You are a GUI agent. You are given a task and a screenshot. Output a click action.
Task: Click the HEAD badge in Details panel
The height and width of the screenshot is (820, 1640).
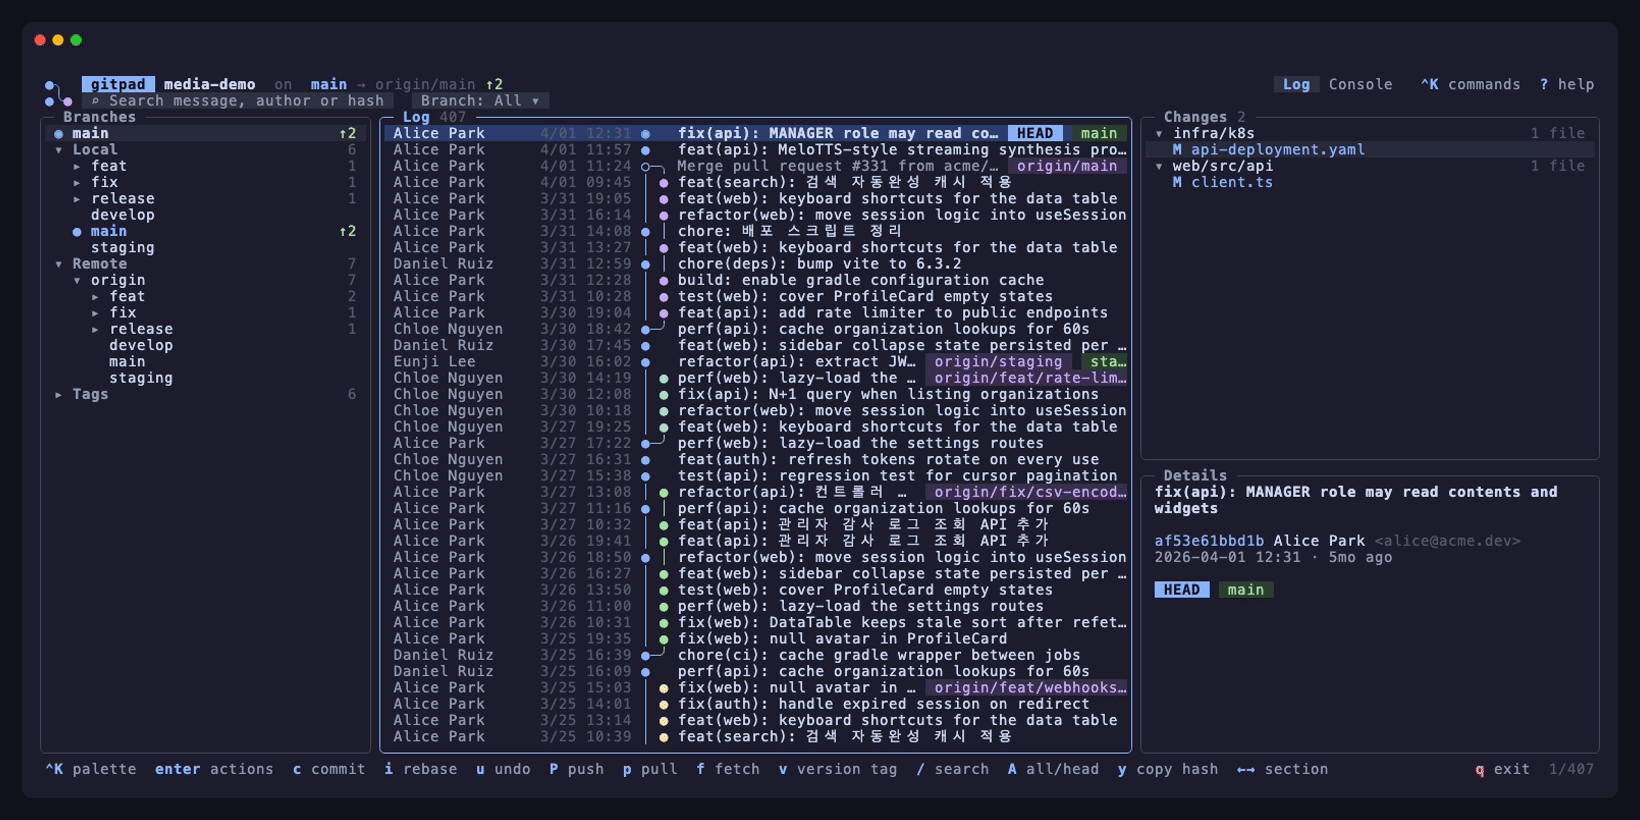(x=1182, y=590)
